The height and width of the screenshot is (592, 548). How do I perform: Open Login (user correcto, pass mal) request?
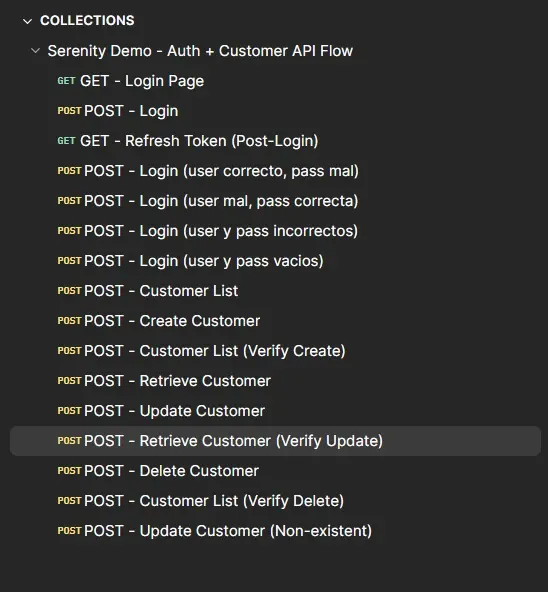pyautogui.click(x=221, y=171)
